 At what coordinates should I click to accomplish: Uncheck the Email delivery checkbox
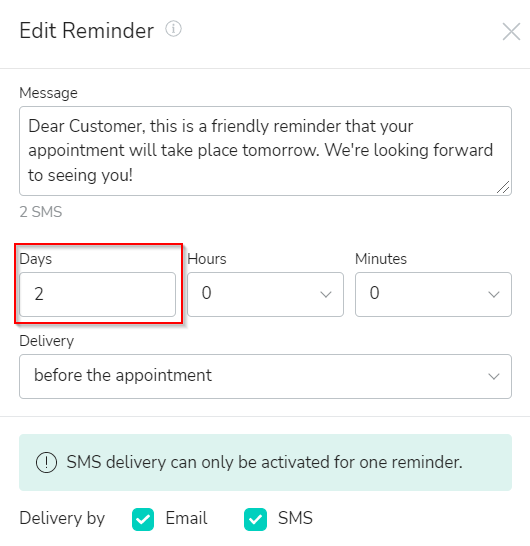coord(143,519)
